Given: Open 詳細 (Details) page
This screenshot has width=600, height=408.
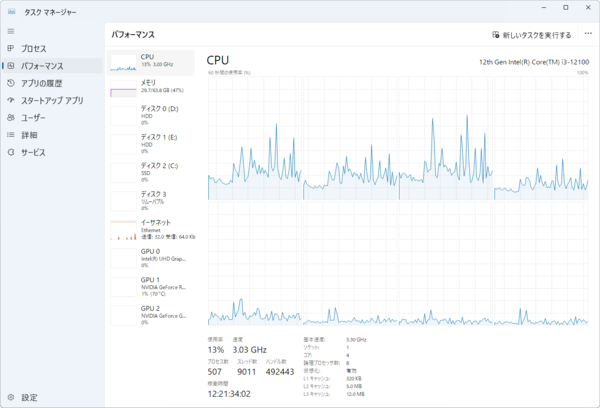Looking at the screenshot, I should [x=52, y=135].
